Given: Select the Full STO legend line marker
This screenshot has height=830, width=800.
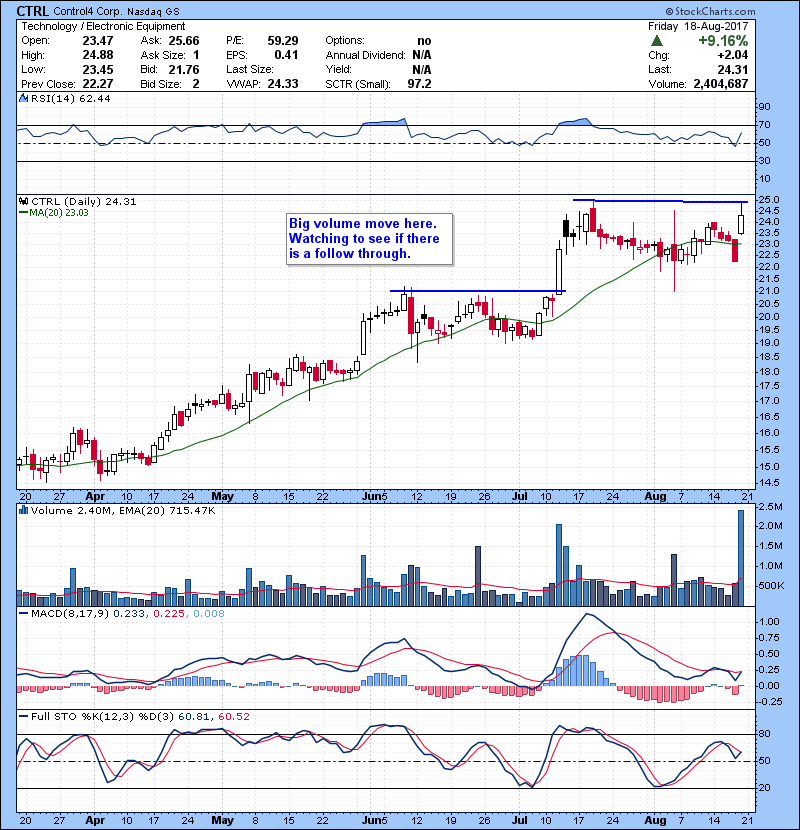Looking at the screenshot, I should click(24, 716).
